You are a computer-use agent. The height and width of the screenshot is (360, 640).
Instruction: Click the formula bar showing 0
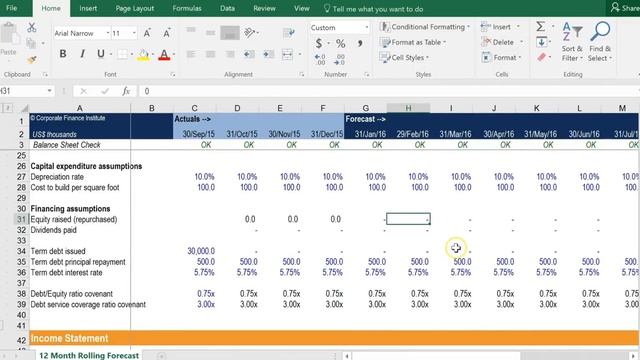coord(388,91)
